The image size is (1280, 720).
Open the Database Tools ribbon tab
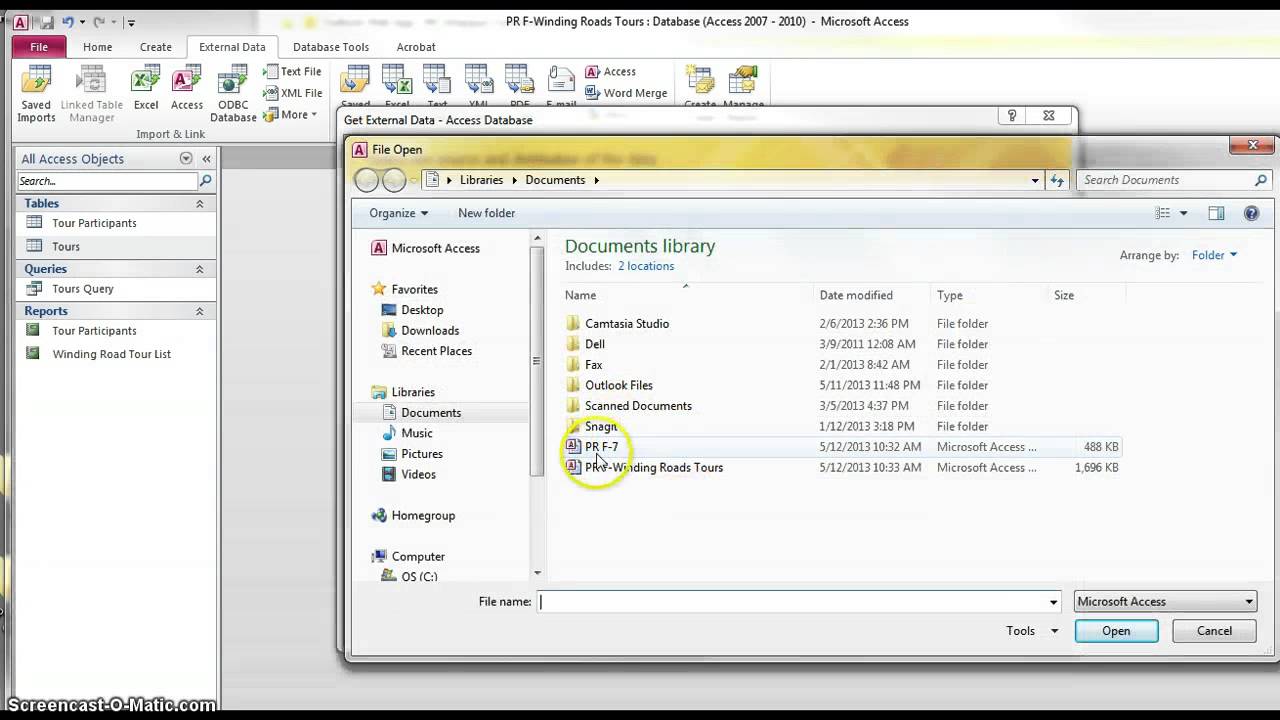tap(331, 47)
